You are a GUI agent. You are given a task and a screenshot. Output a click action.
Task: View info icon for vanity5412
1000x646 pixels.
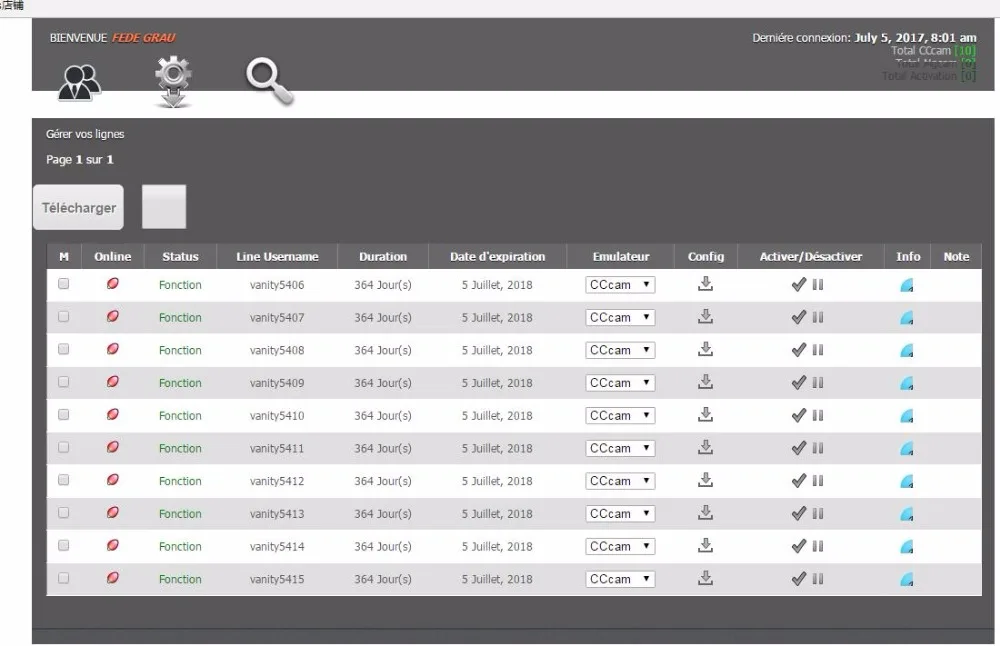(906, 481)
